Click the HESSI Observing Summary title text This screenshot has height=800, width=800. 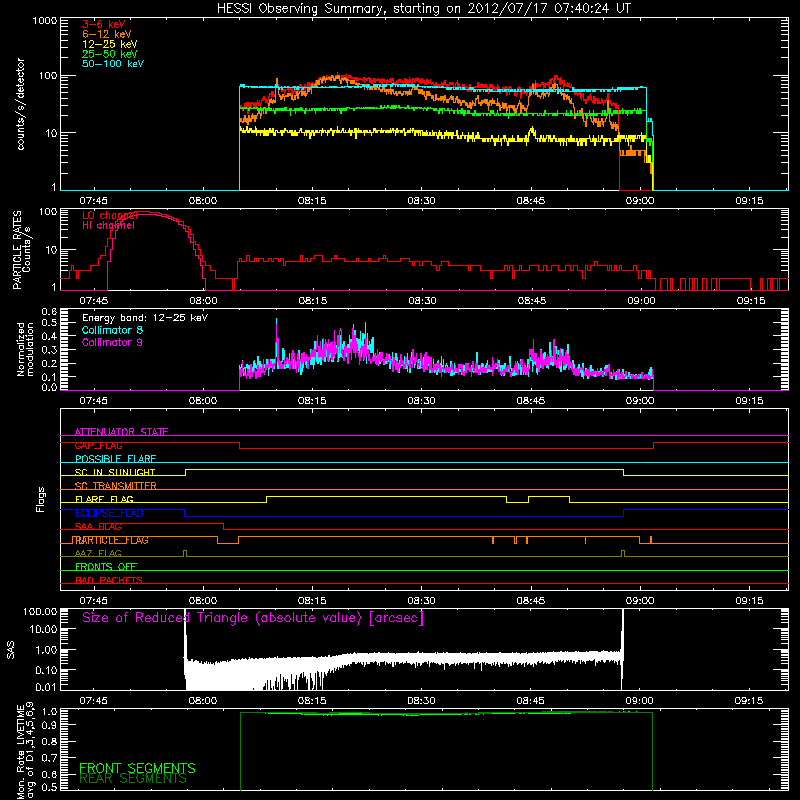coord(424,8)
